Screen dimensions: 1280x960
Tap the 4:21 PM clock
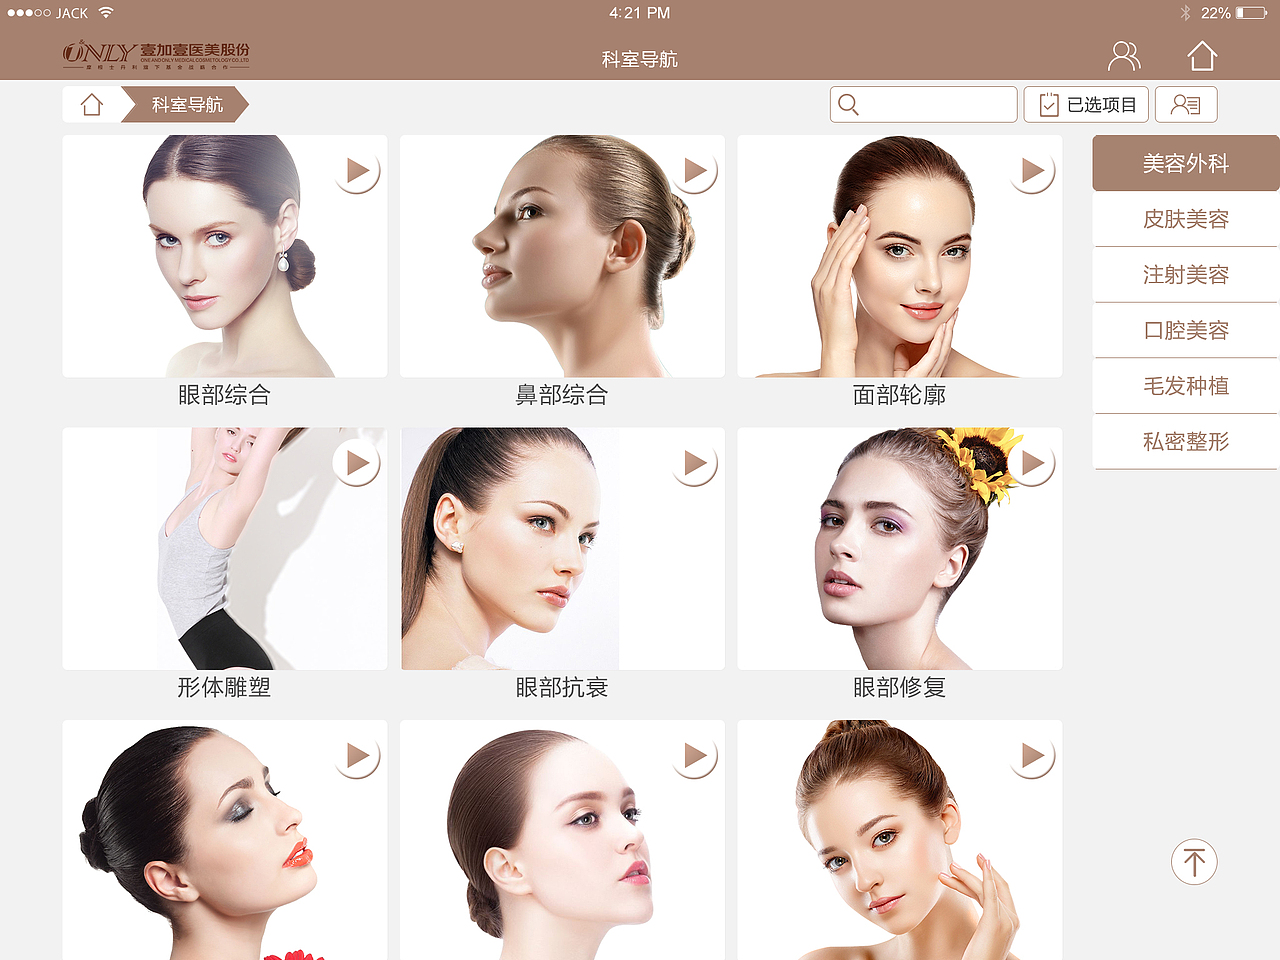(640, 13)
